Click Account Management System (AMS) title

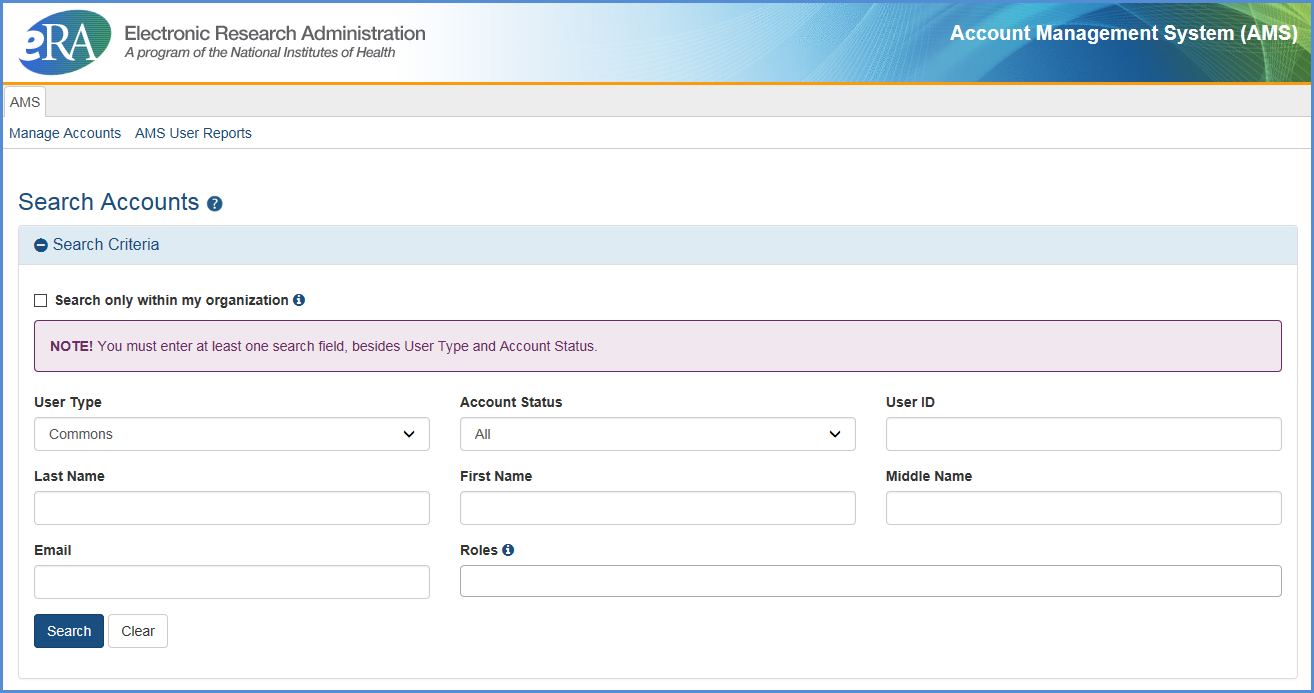tap(1124, 33)
